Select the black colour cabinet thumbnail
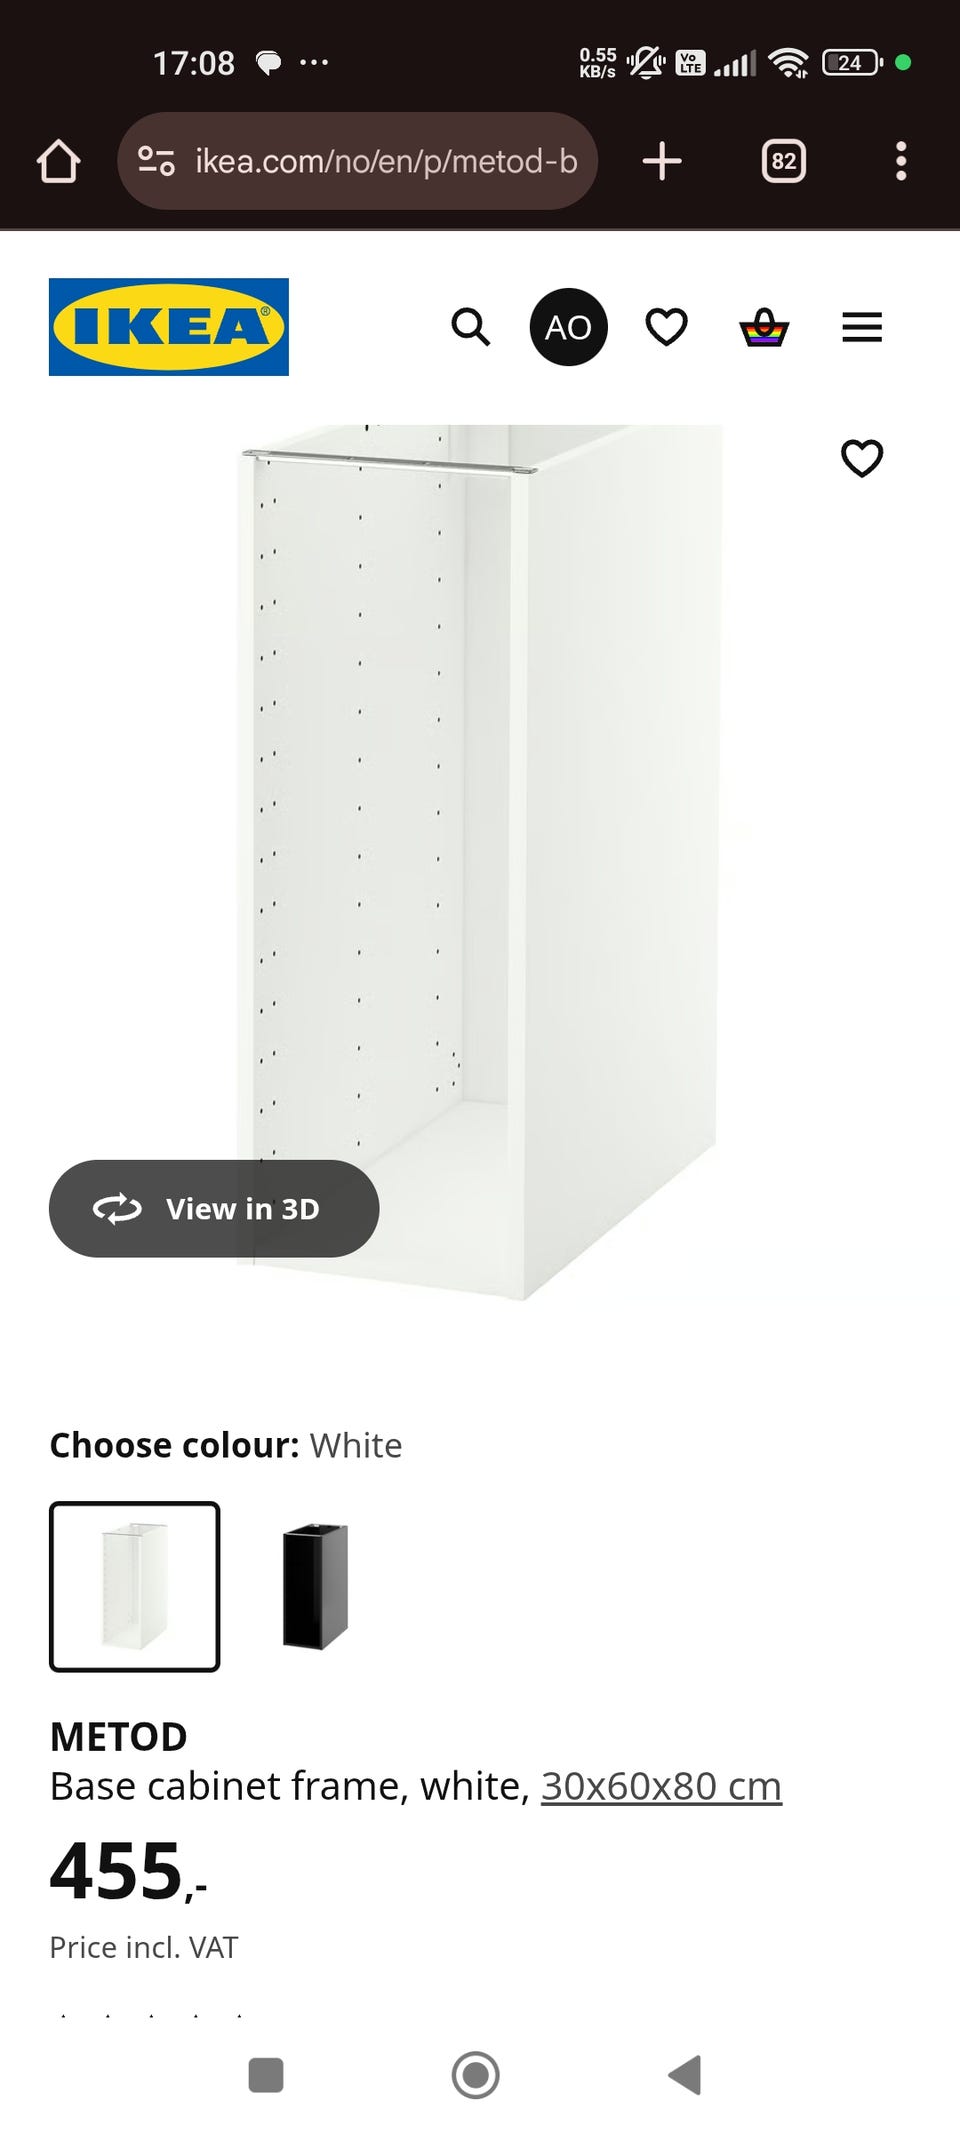 click(x=315, y=1586)
